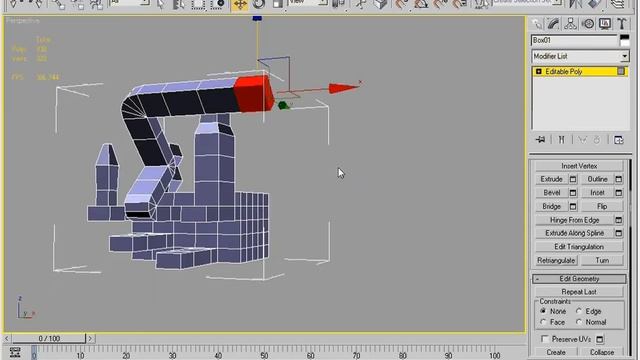The image size is (640, 360).
Task: Open the Bevel settings dialog icon
Action: coord(573,193)
